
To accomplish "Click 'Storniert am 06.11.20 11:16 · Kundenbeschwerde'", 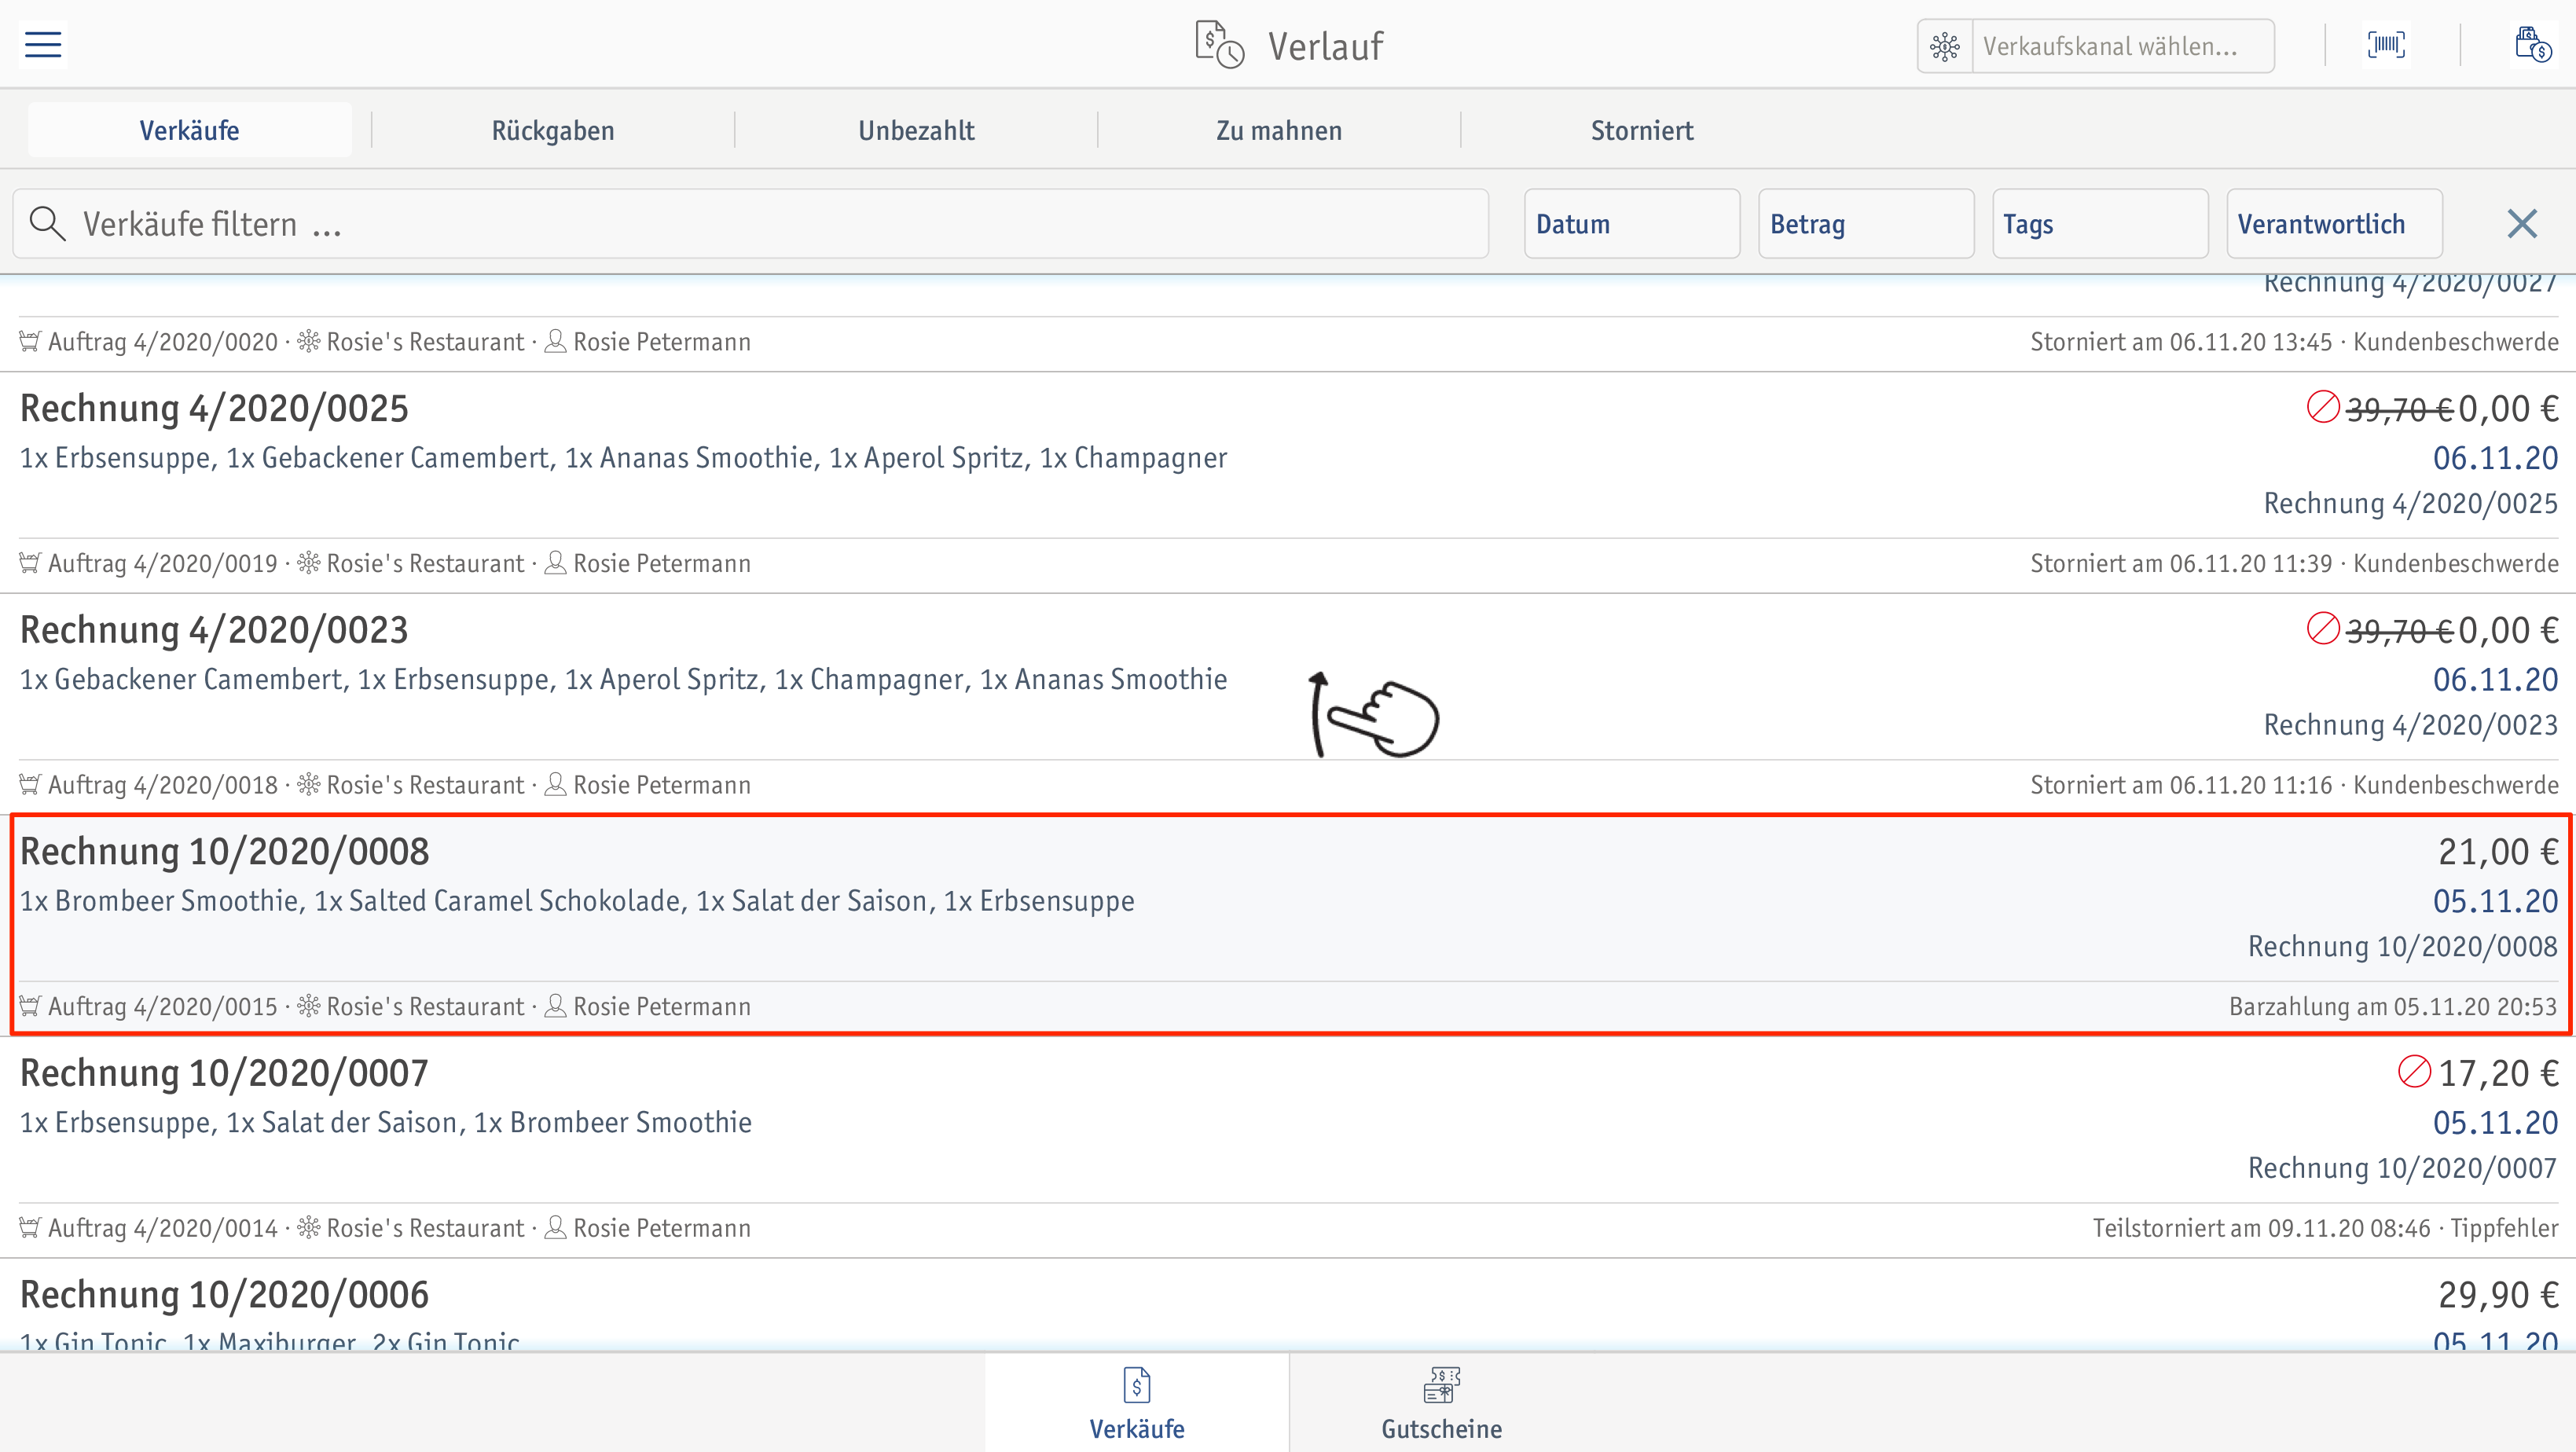I will click(2294, 785).
